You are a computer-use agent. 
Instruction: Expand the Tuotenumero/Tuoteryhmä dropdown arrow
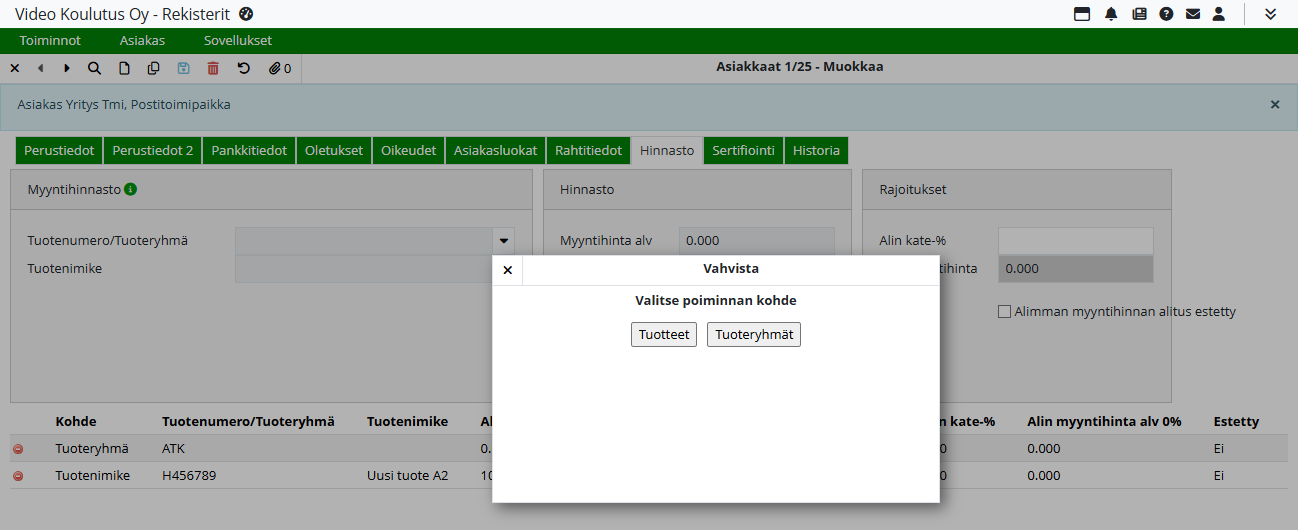click(503, 241)
